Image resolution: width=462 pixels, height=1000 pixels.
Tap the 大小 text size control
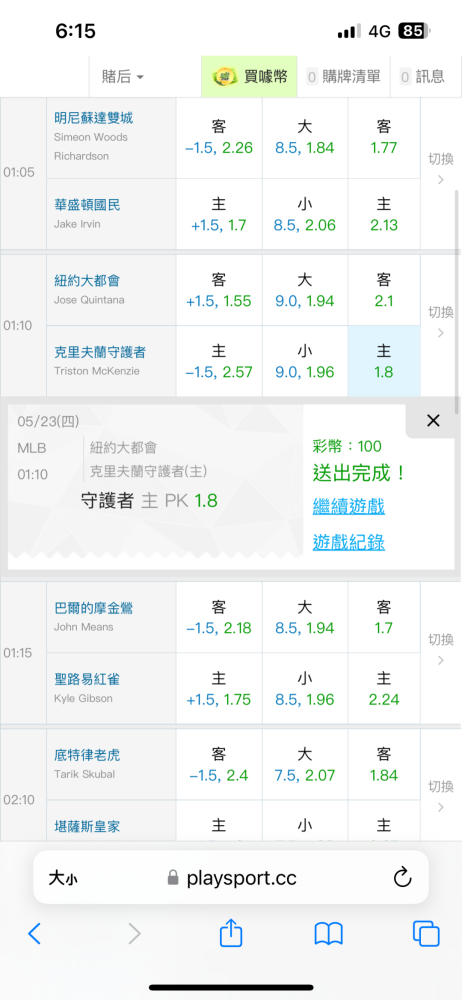(x=63, y=878)
